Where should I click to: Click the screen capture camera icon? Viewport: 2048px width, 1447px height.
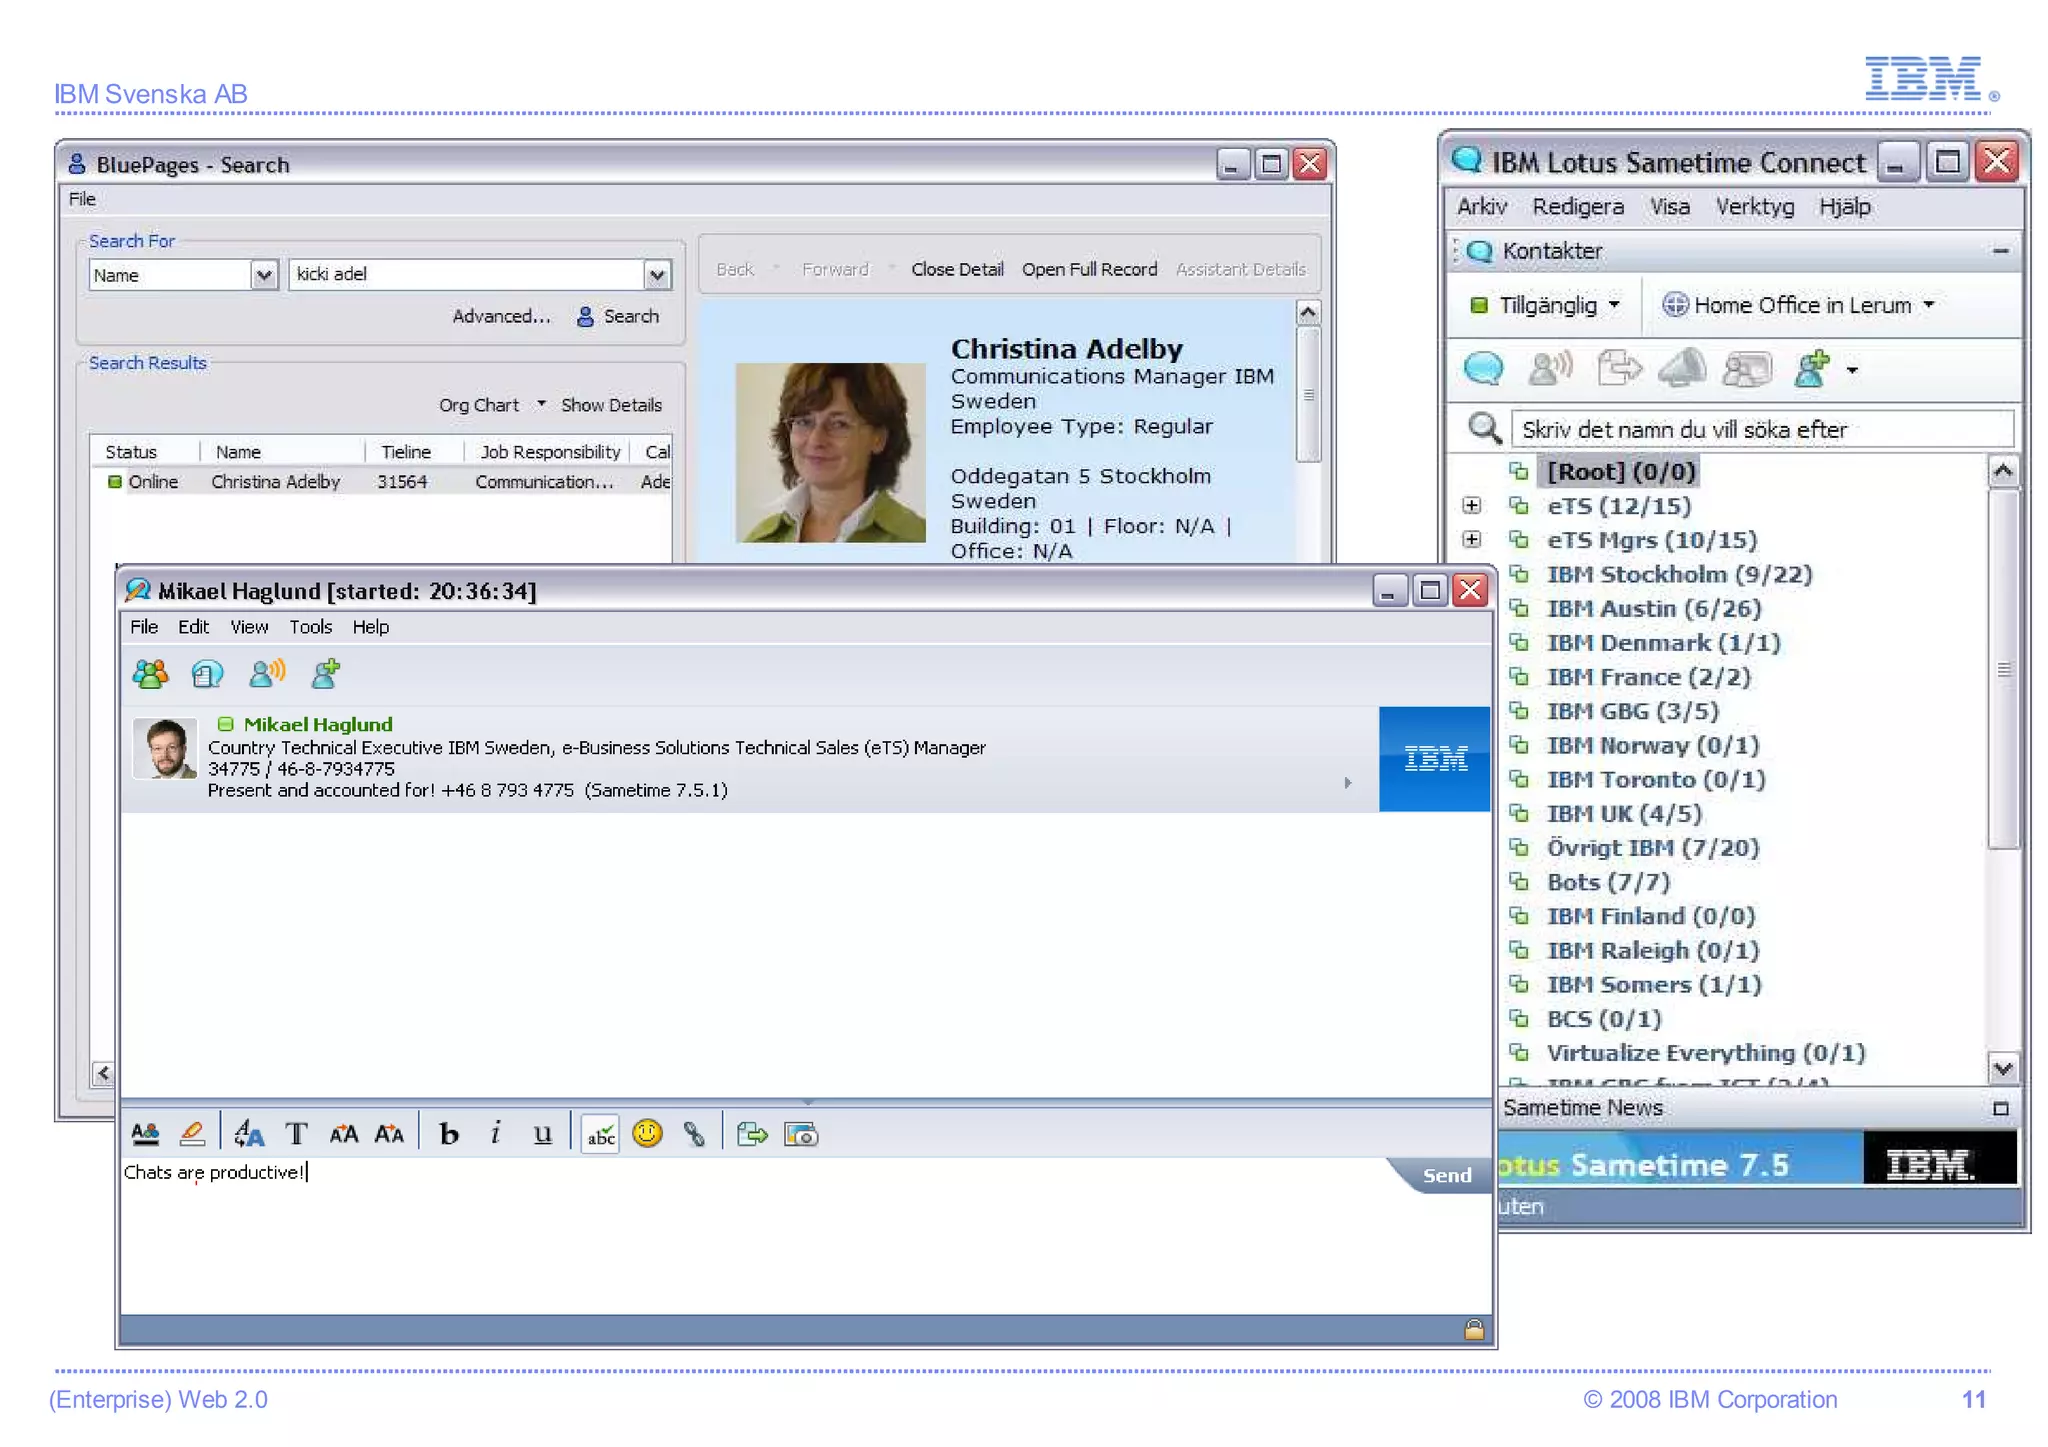(801, 1133)
